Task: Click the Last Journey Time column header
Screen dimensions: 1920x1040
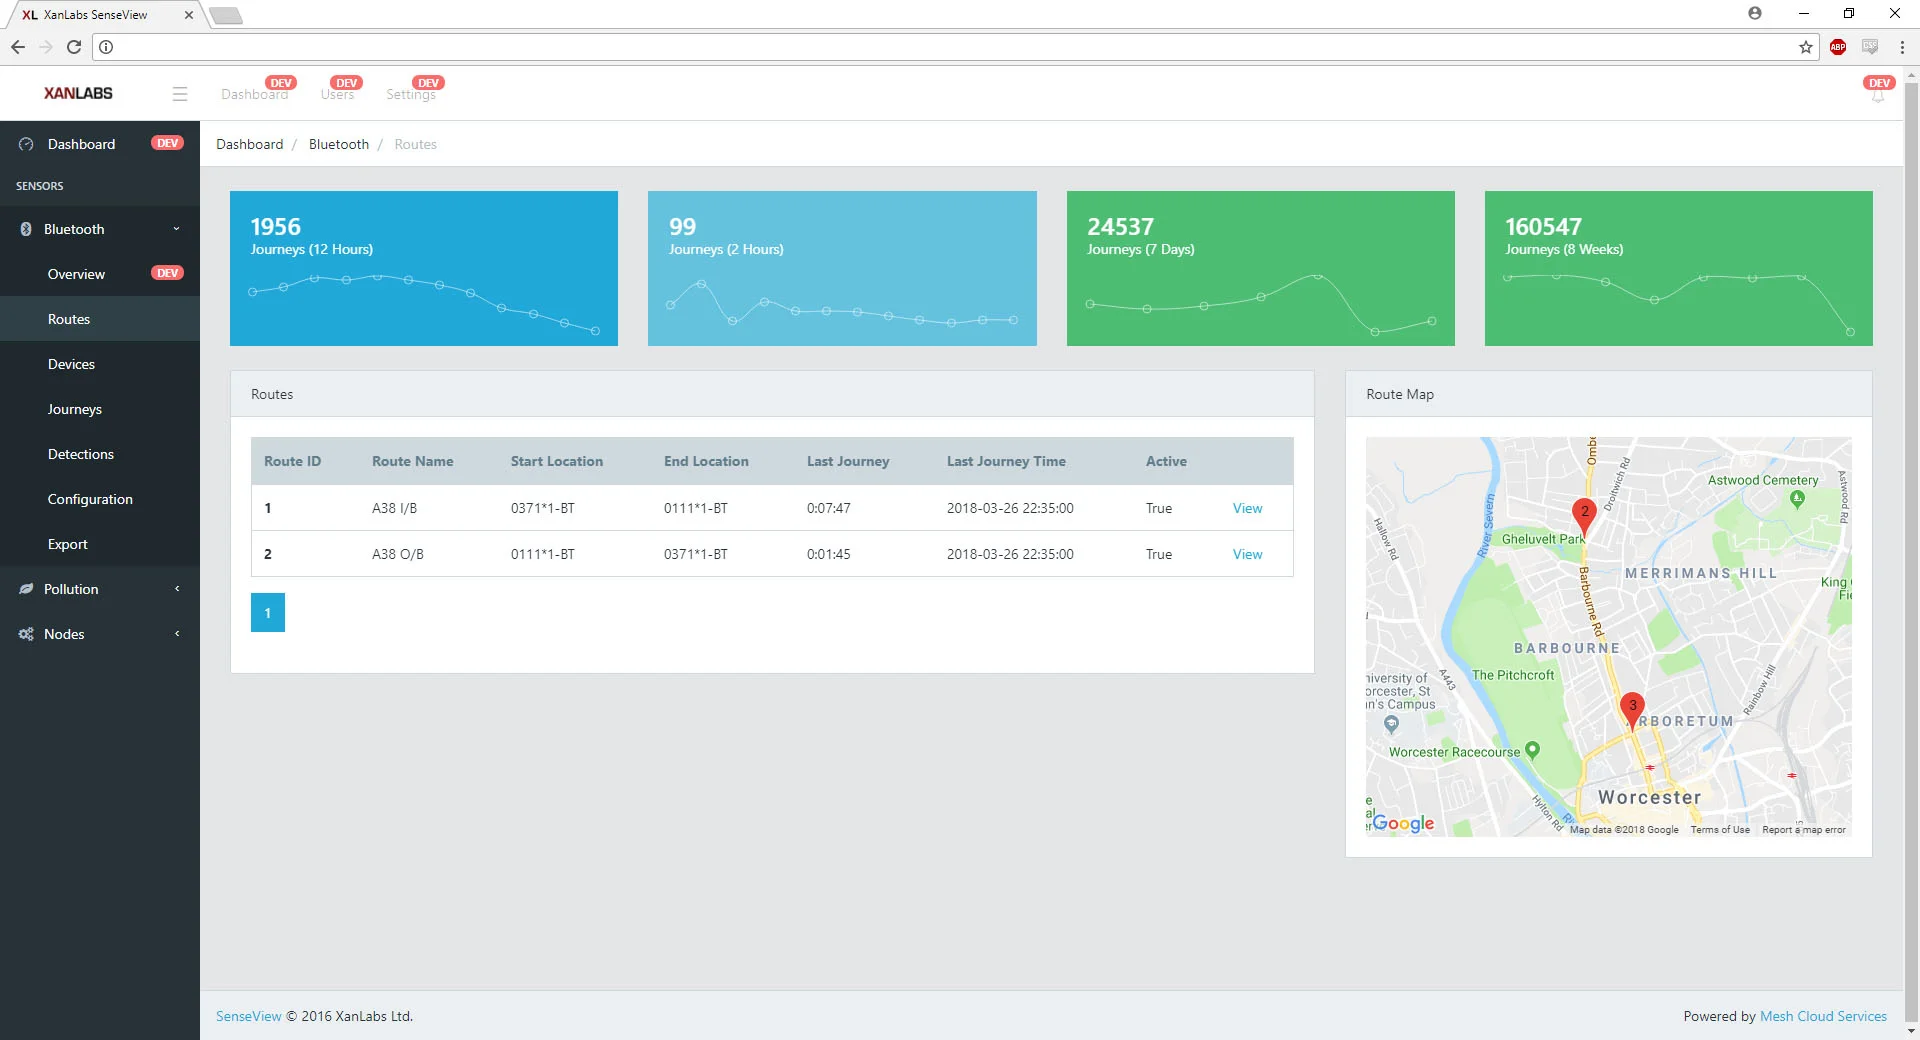Action: 1006,461
